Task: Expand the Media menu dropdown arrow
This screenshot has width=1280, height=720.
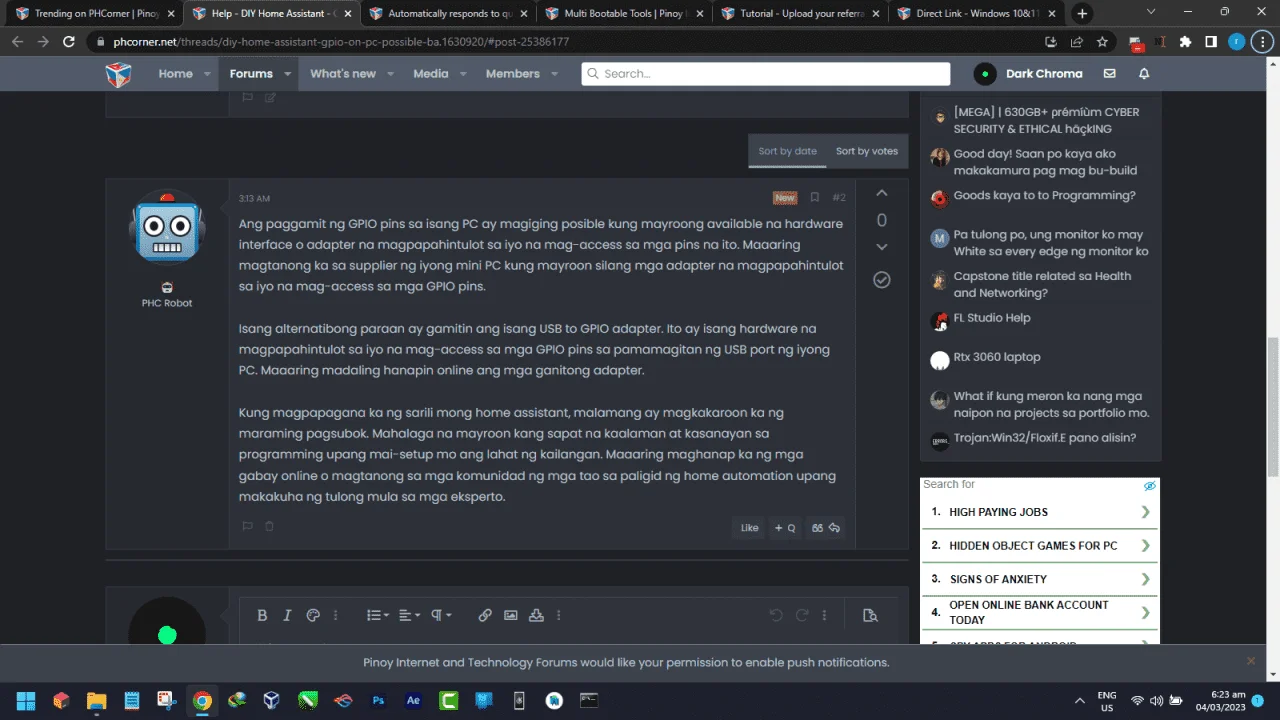Action: (463, 74)
